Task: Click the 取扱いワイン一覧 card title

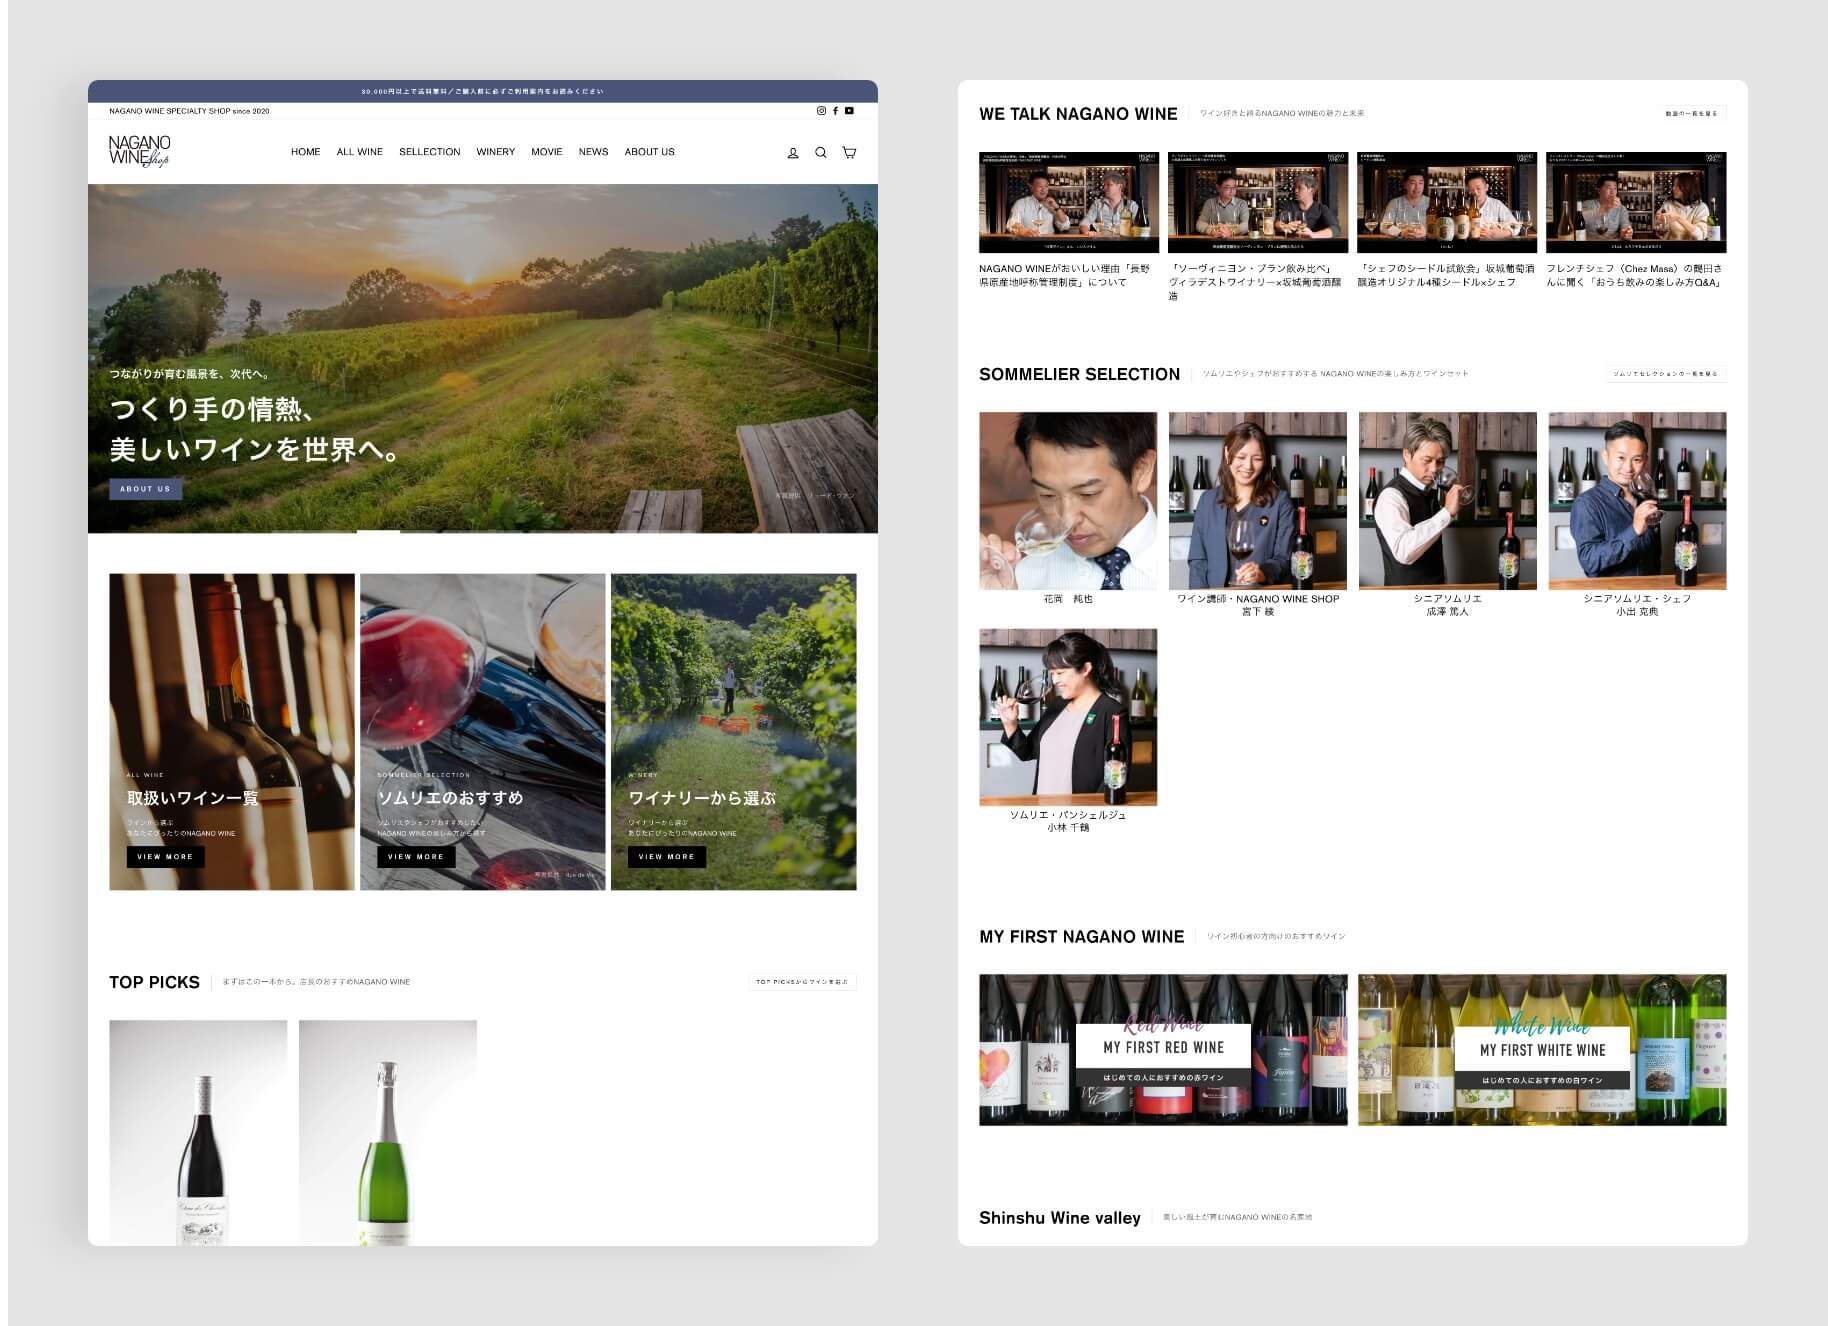Action: tap(193, 798)
